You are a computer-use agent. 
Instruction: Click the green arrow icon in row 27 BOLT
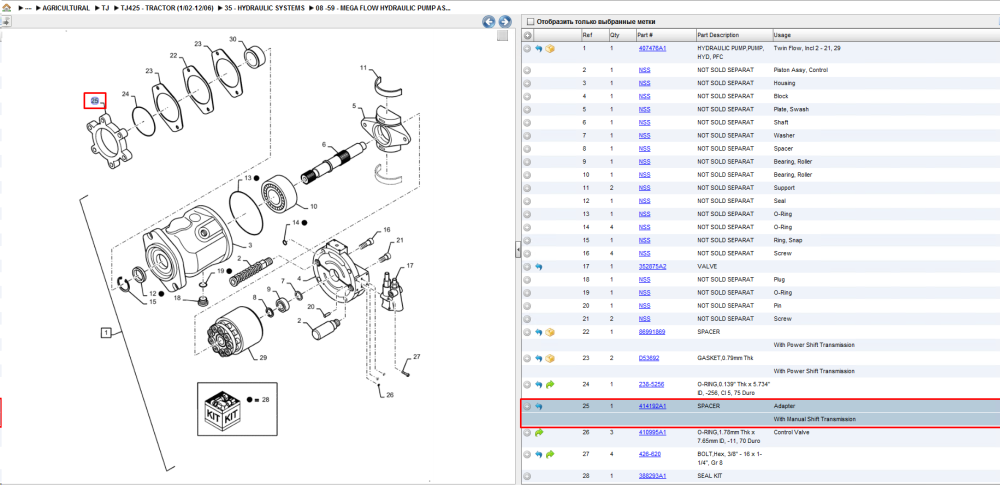pyautogui.click(x=550, y=454)
